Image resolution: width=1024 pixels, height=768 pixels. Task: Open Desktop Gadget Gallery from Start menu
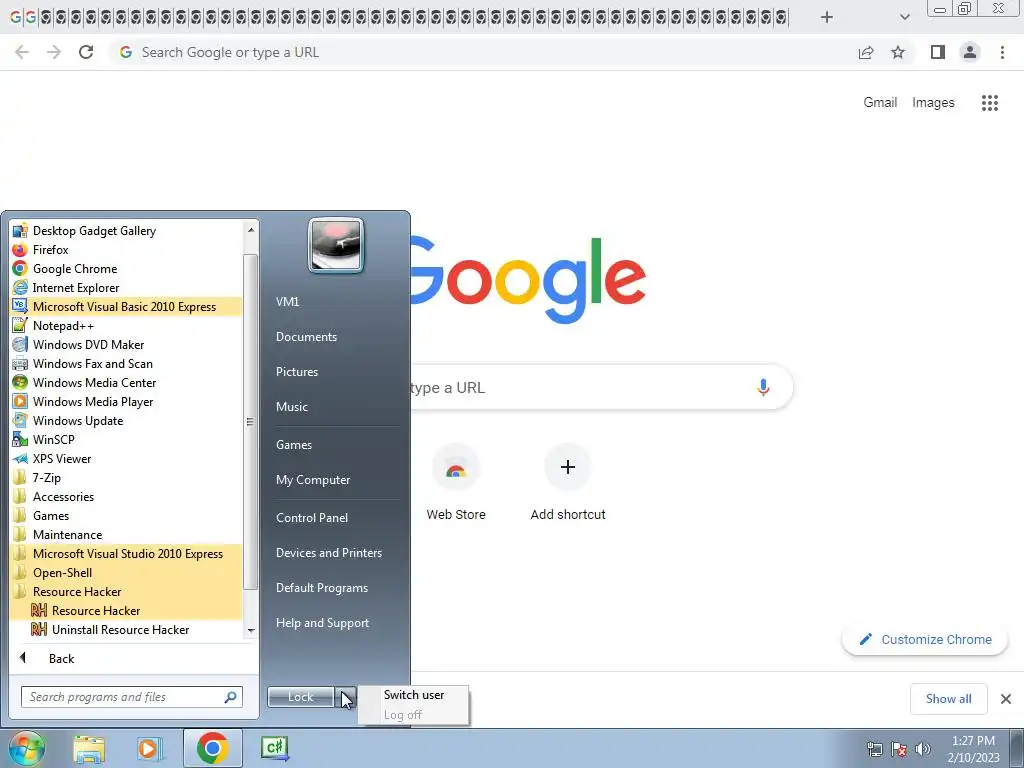126,231
